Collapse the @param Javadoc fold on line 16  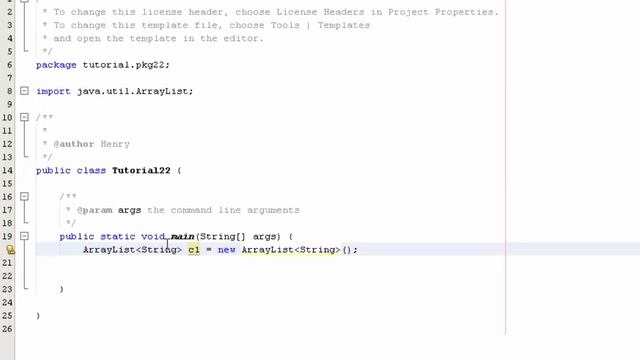24,196
